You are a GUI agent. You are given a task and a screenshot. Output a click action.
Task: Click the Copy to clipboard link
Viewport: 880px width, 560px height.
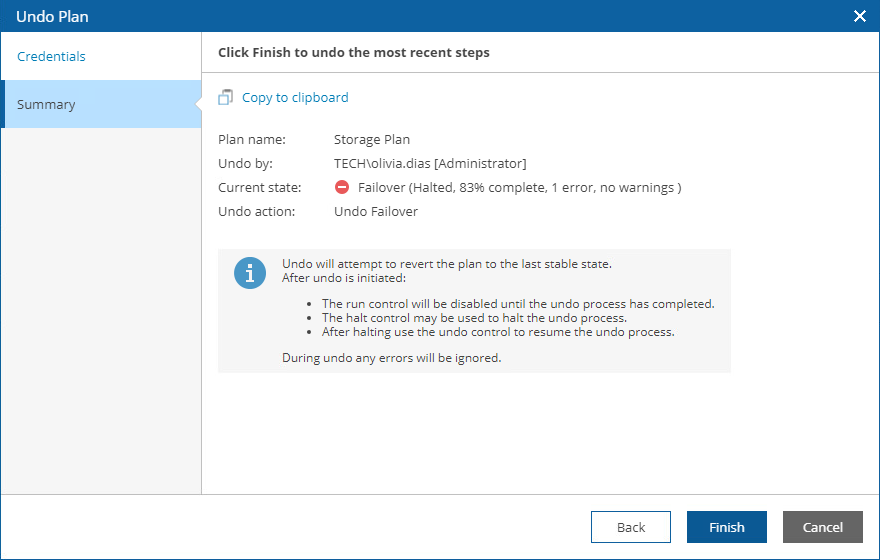[295, 98]
